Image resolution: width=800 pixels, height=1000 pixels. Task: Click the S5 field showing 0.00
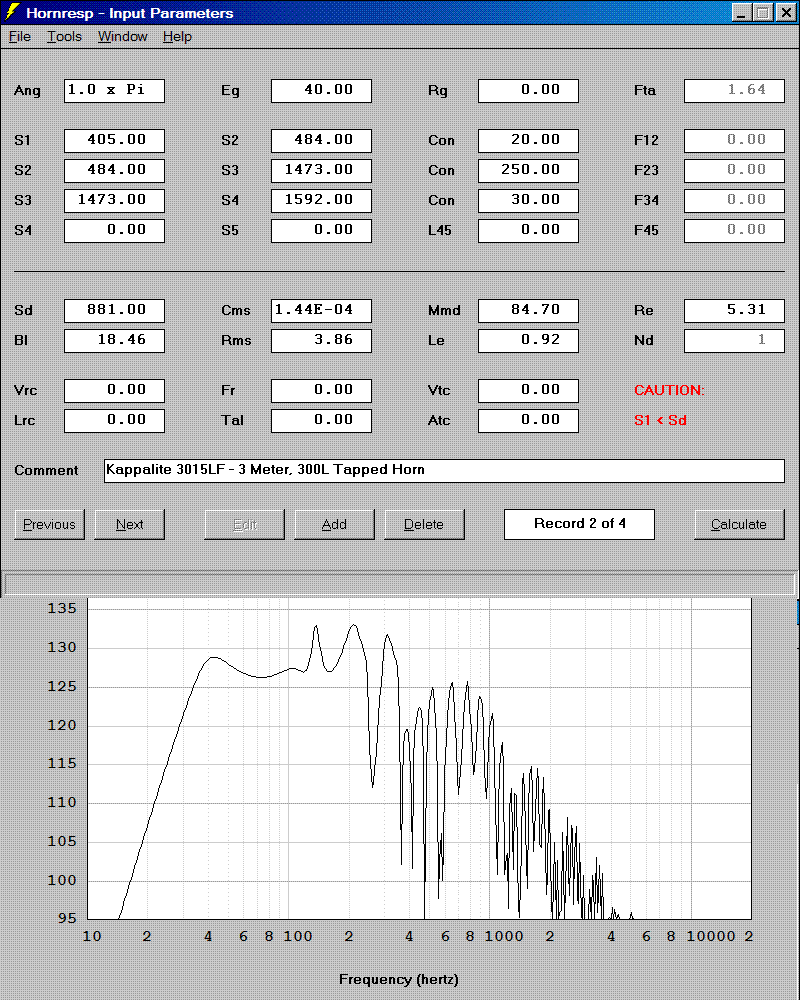321,230
